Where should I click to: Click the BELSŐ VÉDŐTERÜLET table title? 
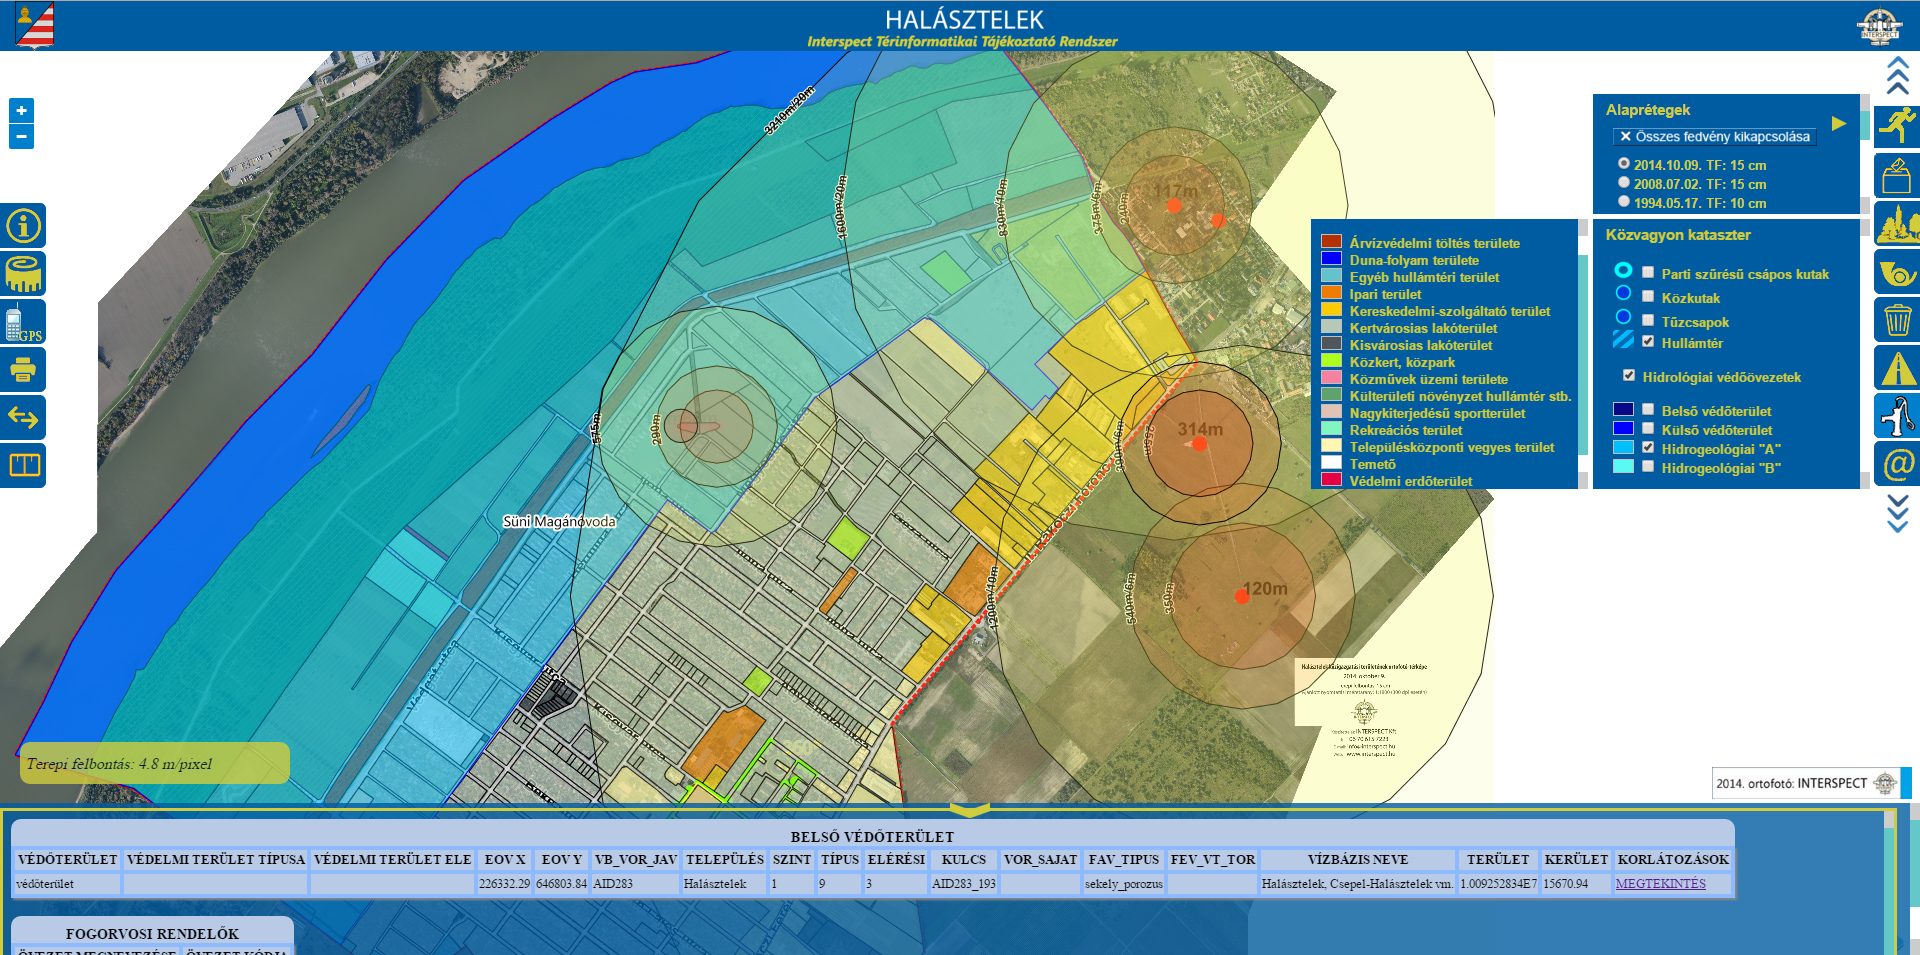(x=872, y=837)
